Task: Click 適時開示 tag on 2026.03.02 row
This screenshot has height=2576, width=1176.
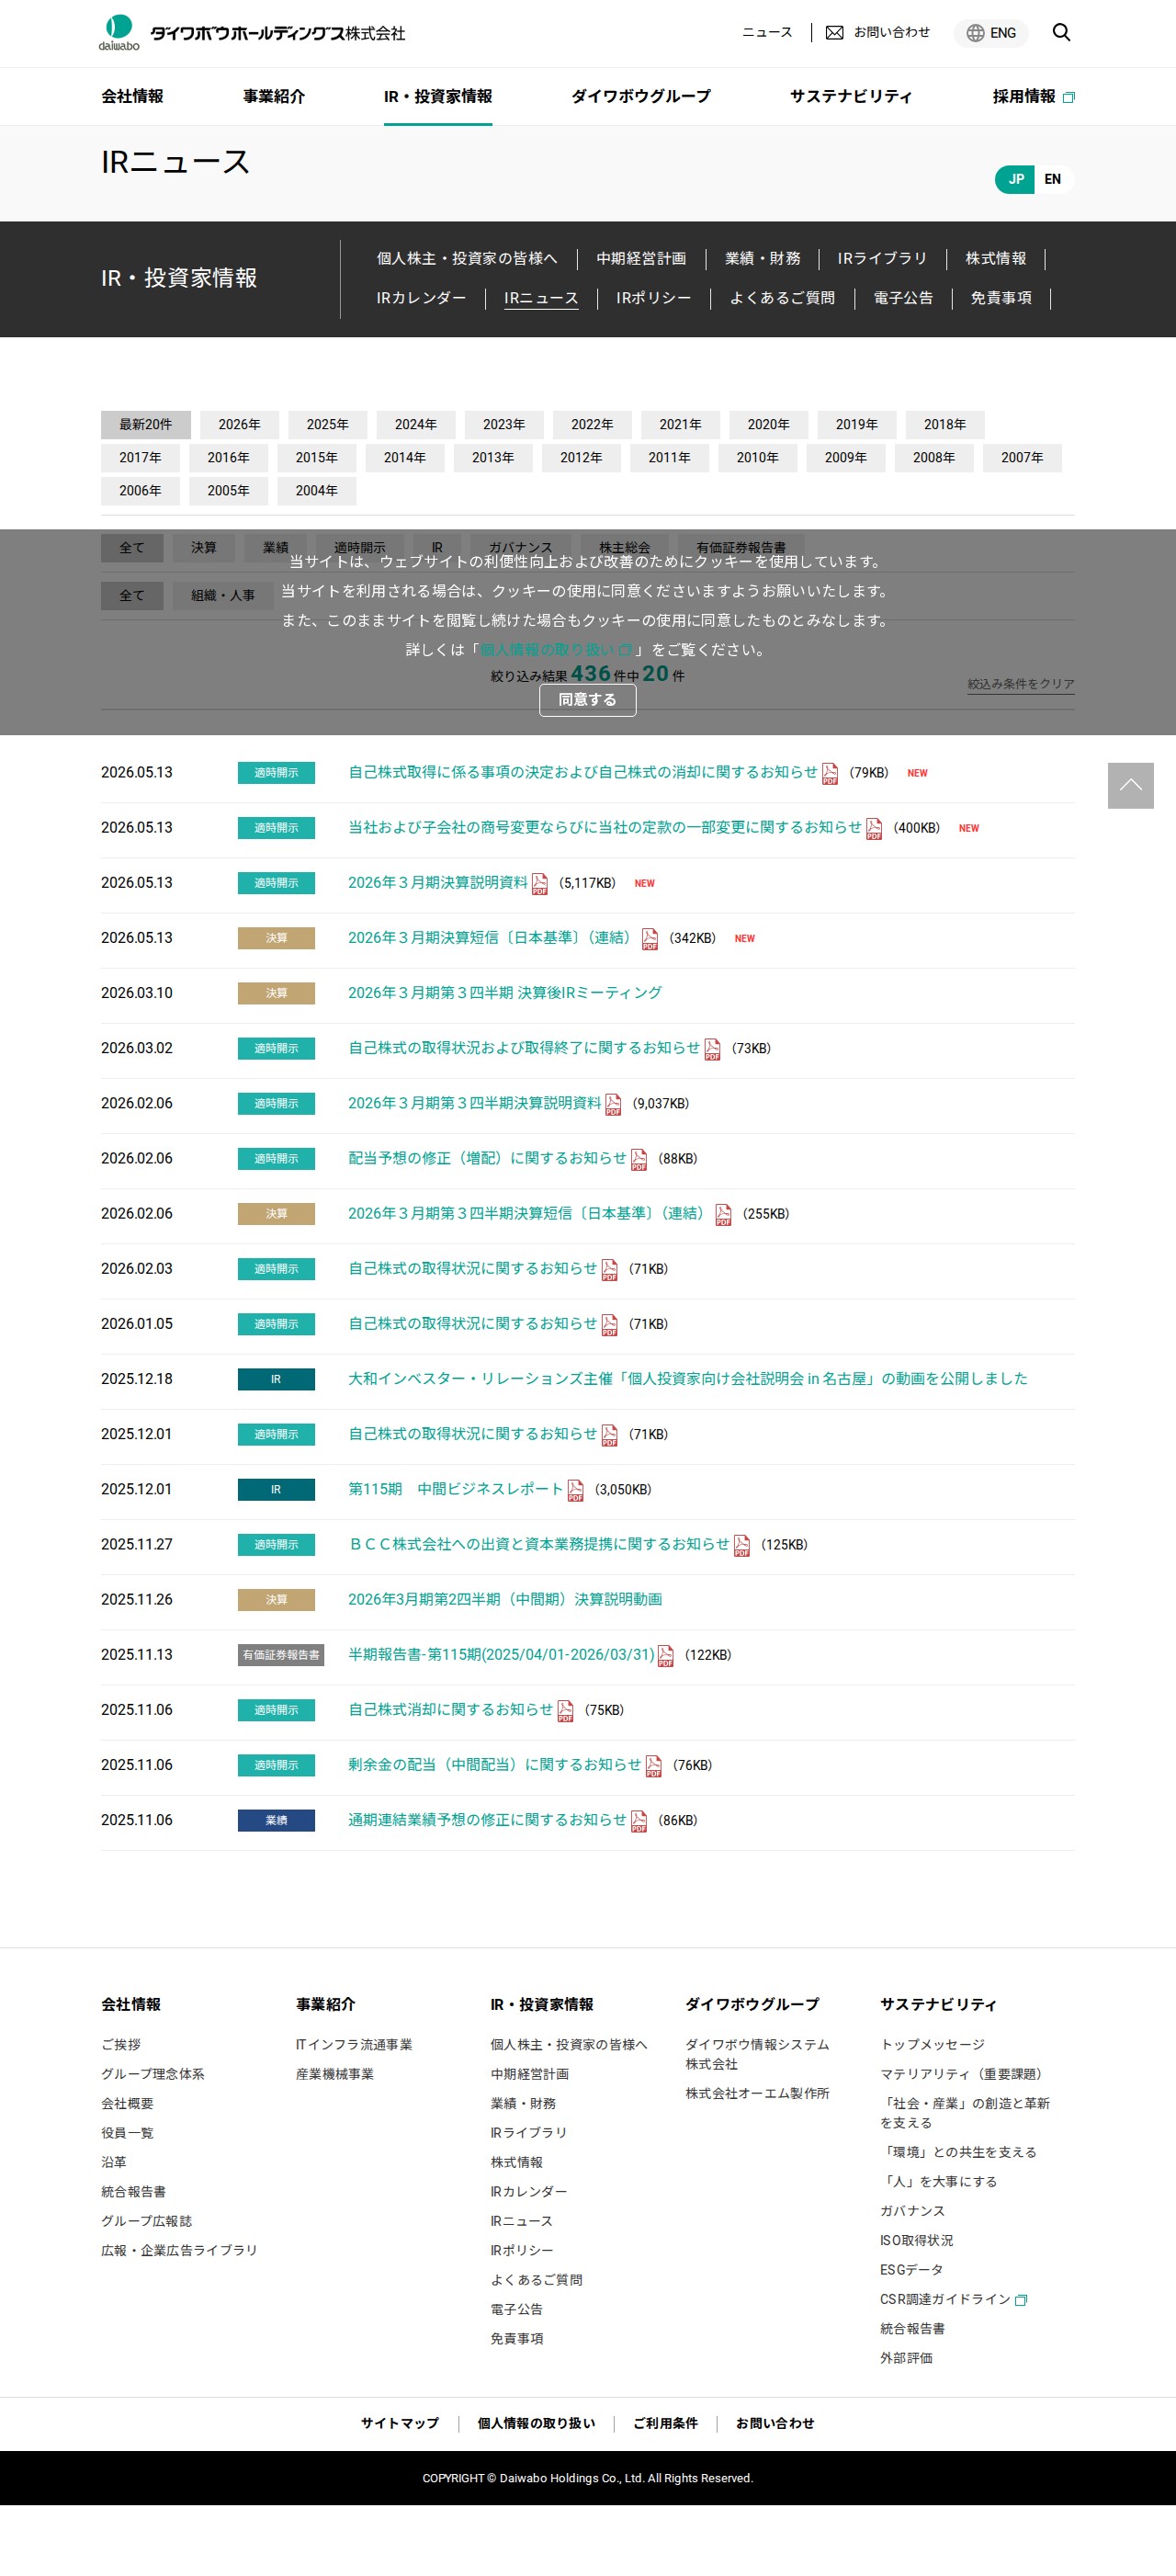Action: click(276, 1048)
